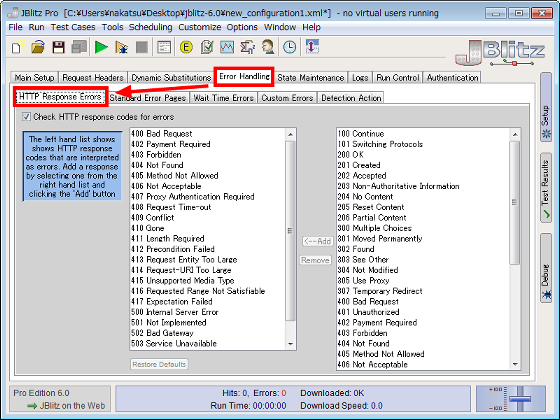The width and height of the screenshot is (560, 420).
Task: Open the Wait Time Errors sub-tab
Action: pos(224,98)
